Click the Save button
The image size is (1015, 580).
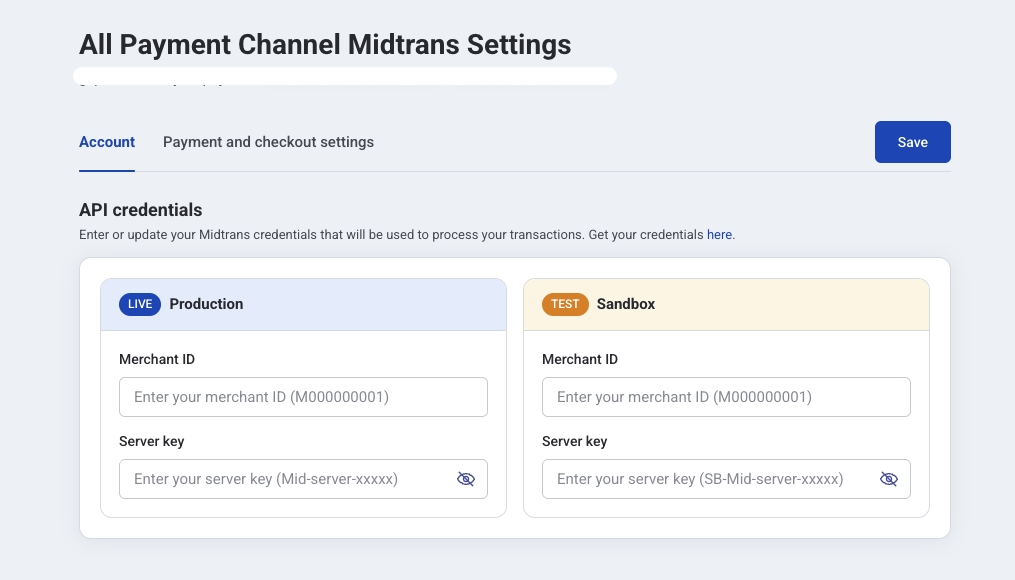(913, 142)
